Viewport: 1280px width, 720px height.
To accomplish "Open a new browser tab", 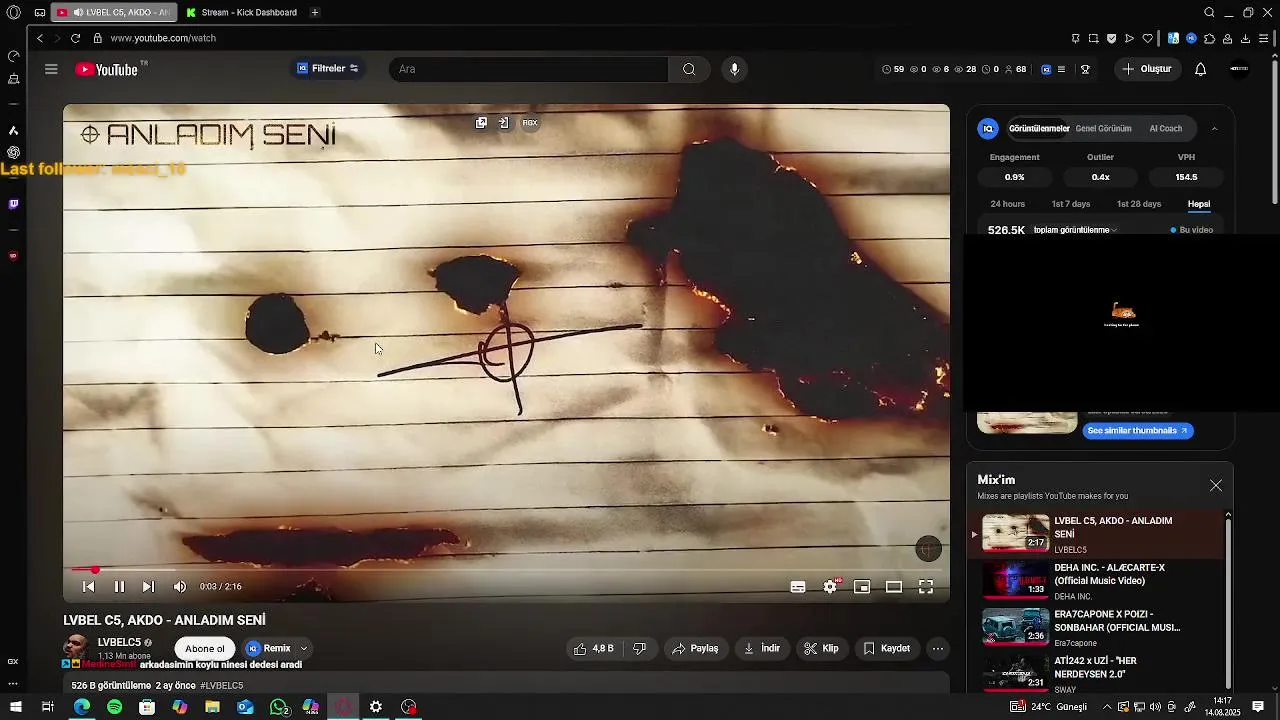I will (x=315, y=12).
